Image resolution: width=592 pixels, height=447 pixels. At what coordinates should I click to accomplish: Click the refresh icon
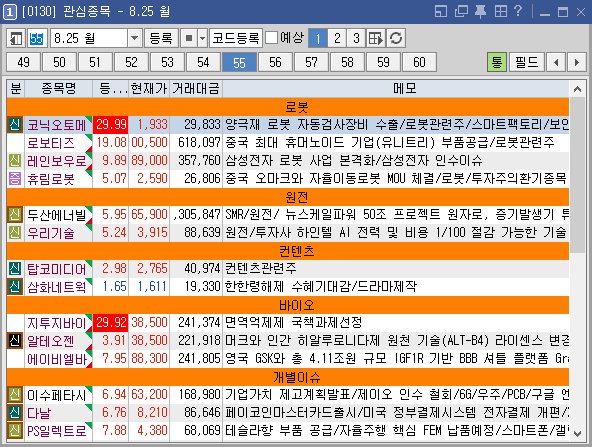point(396,38)
